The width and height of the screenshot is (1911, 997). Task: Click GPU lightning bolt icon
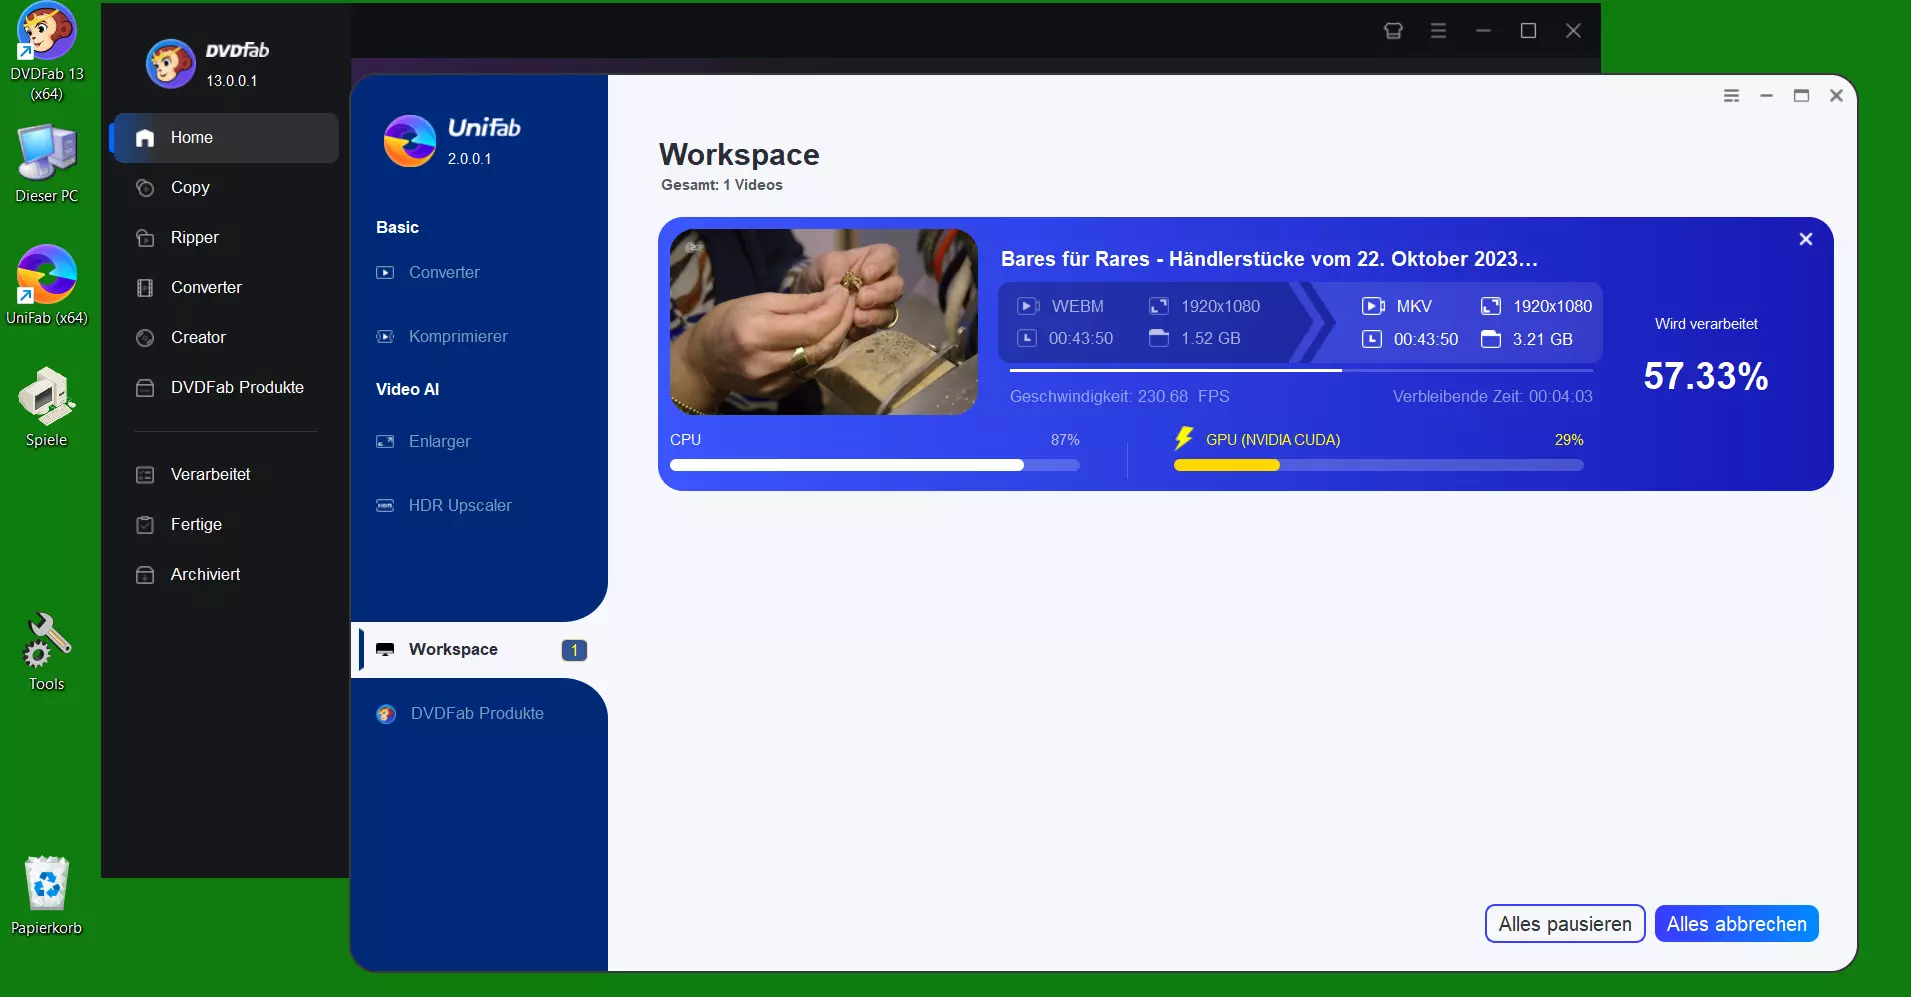pos(1184,438)
